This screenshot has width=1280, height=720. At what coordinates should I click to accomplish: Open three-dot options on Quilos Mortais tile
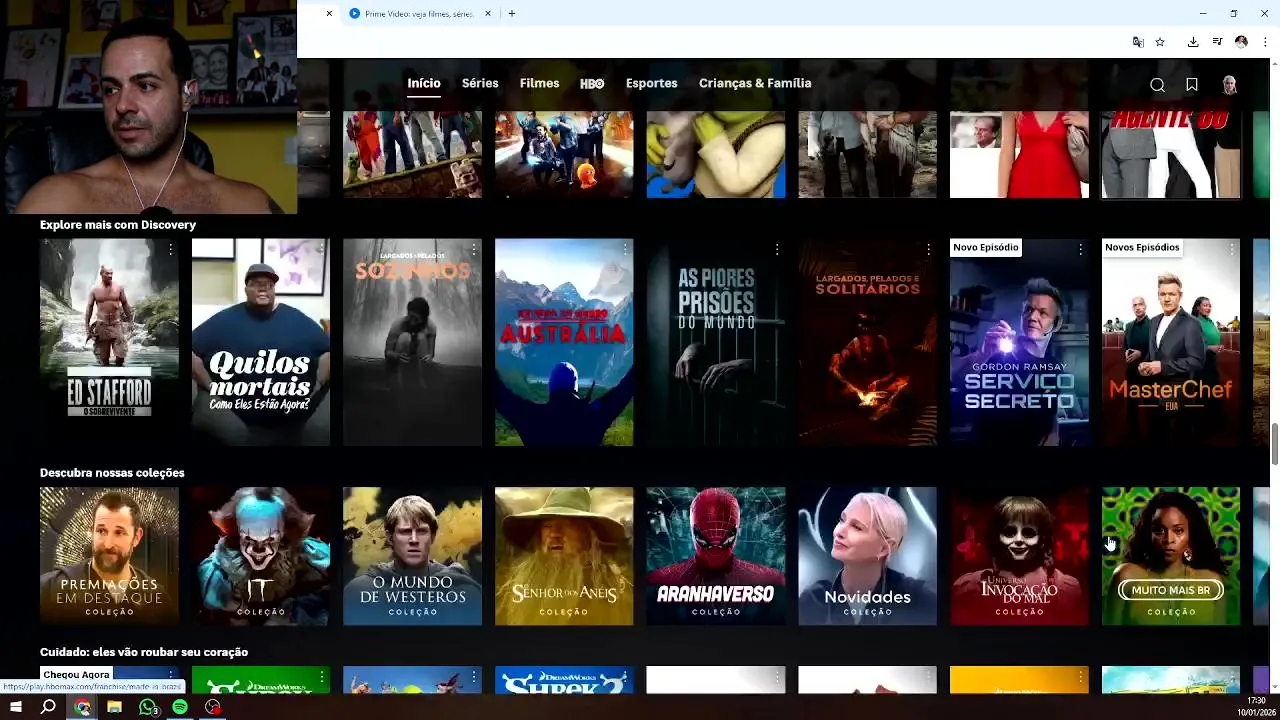pos(322,249)
